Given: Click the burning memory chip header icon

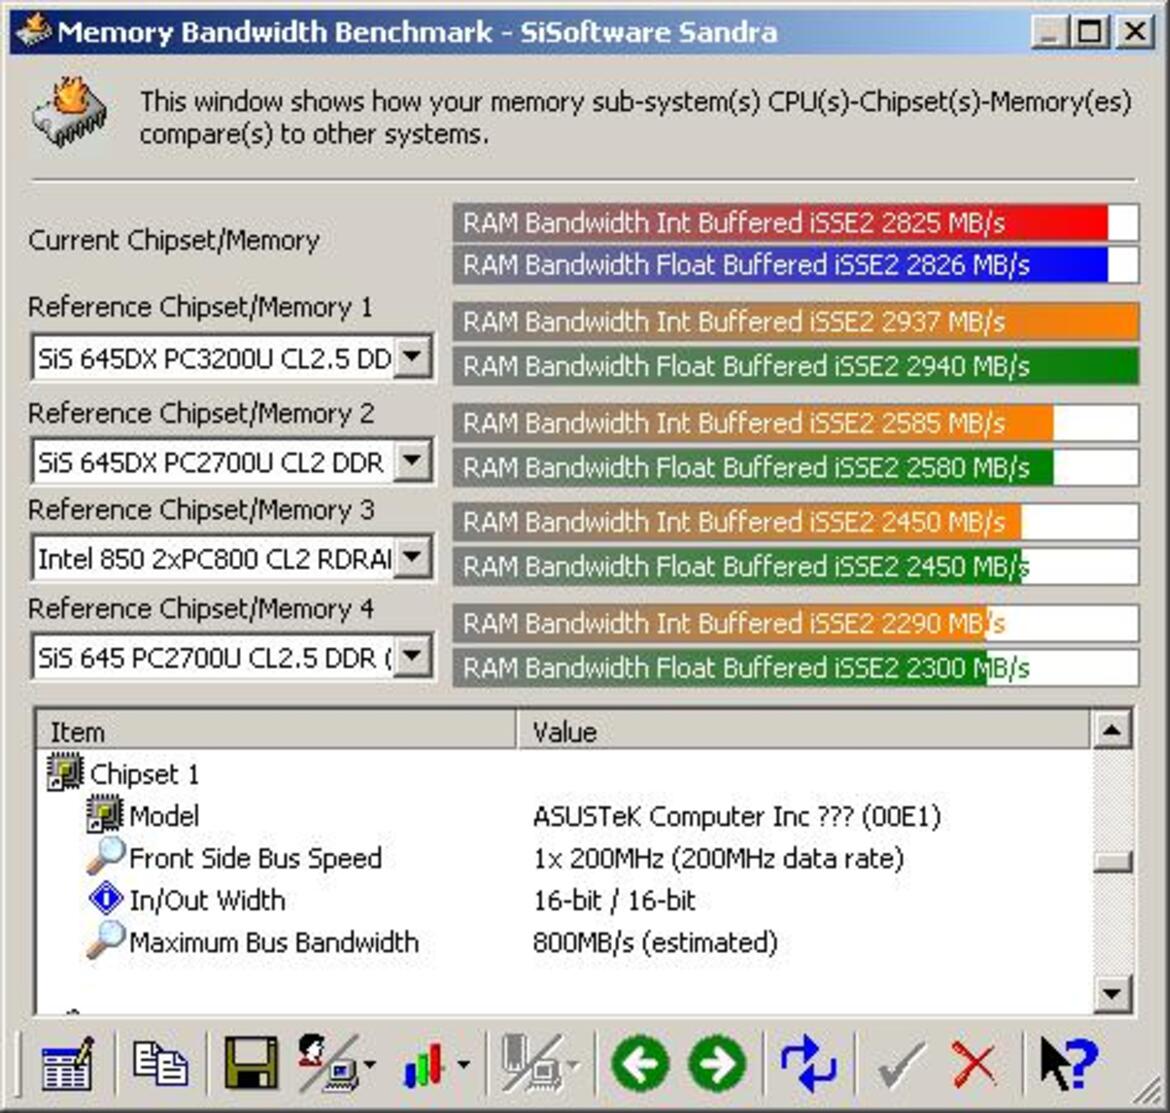Looking at the screenshot, I should 69,113.
